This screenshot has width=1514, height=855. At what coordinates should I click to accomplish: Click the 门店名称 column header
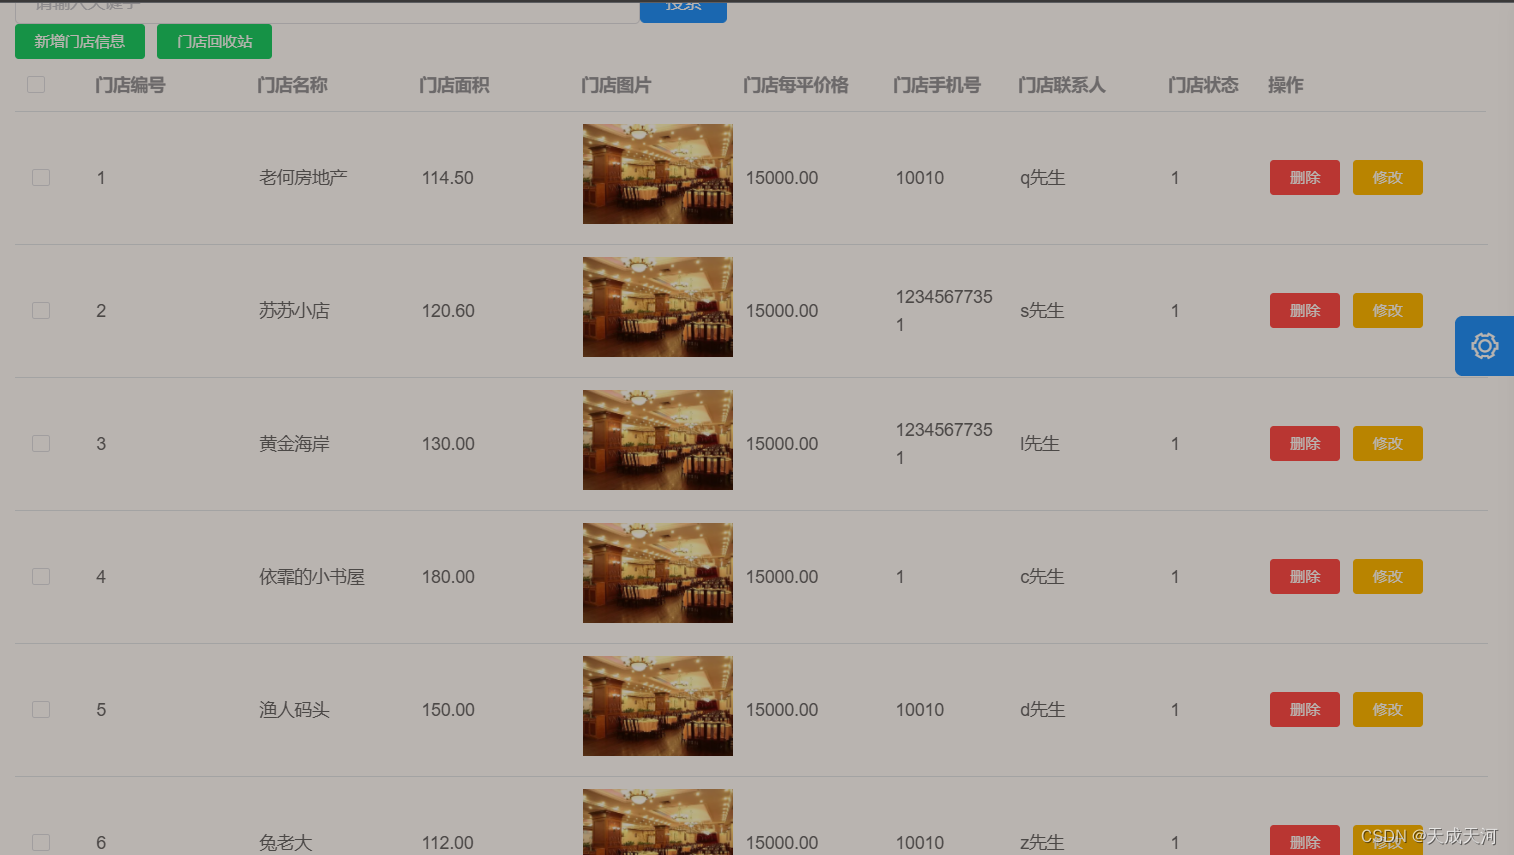click(292, 85)
